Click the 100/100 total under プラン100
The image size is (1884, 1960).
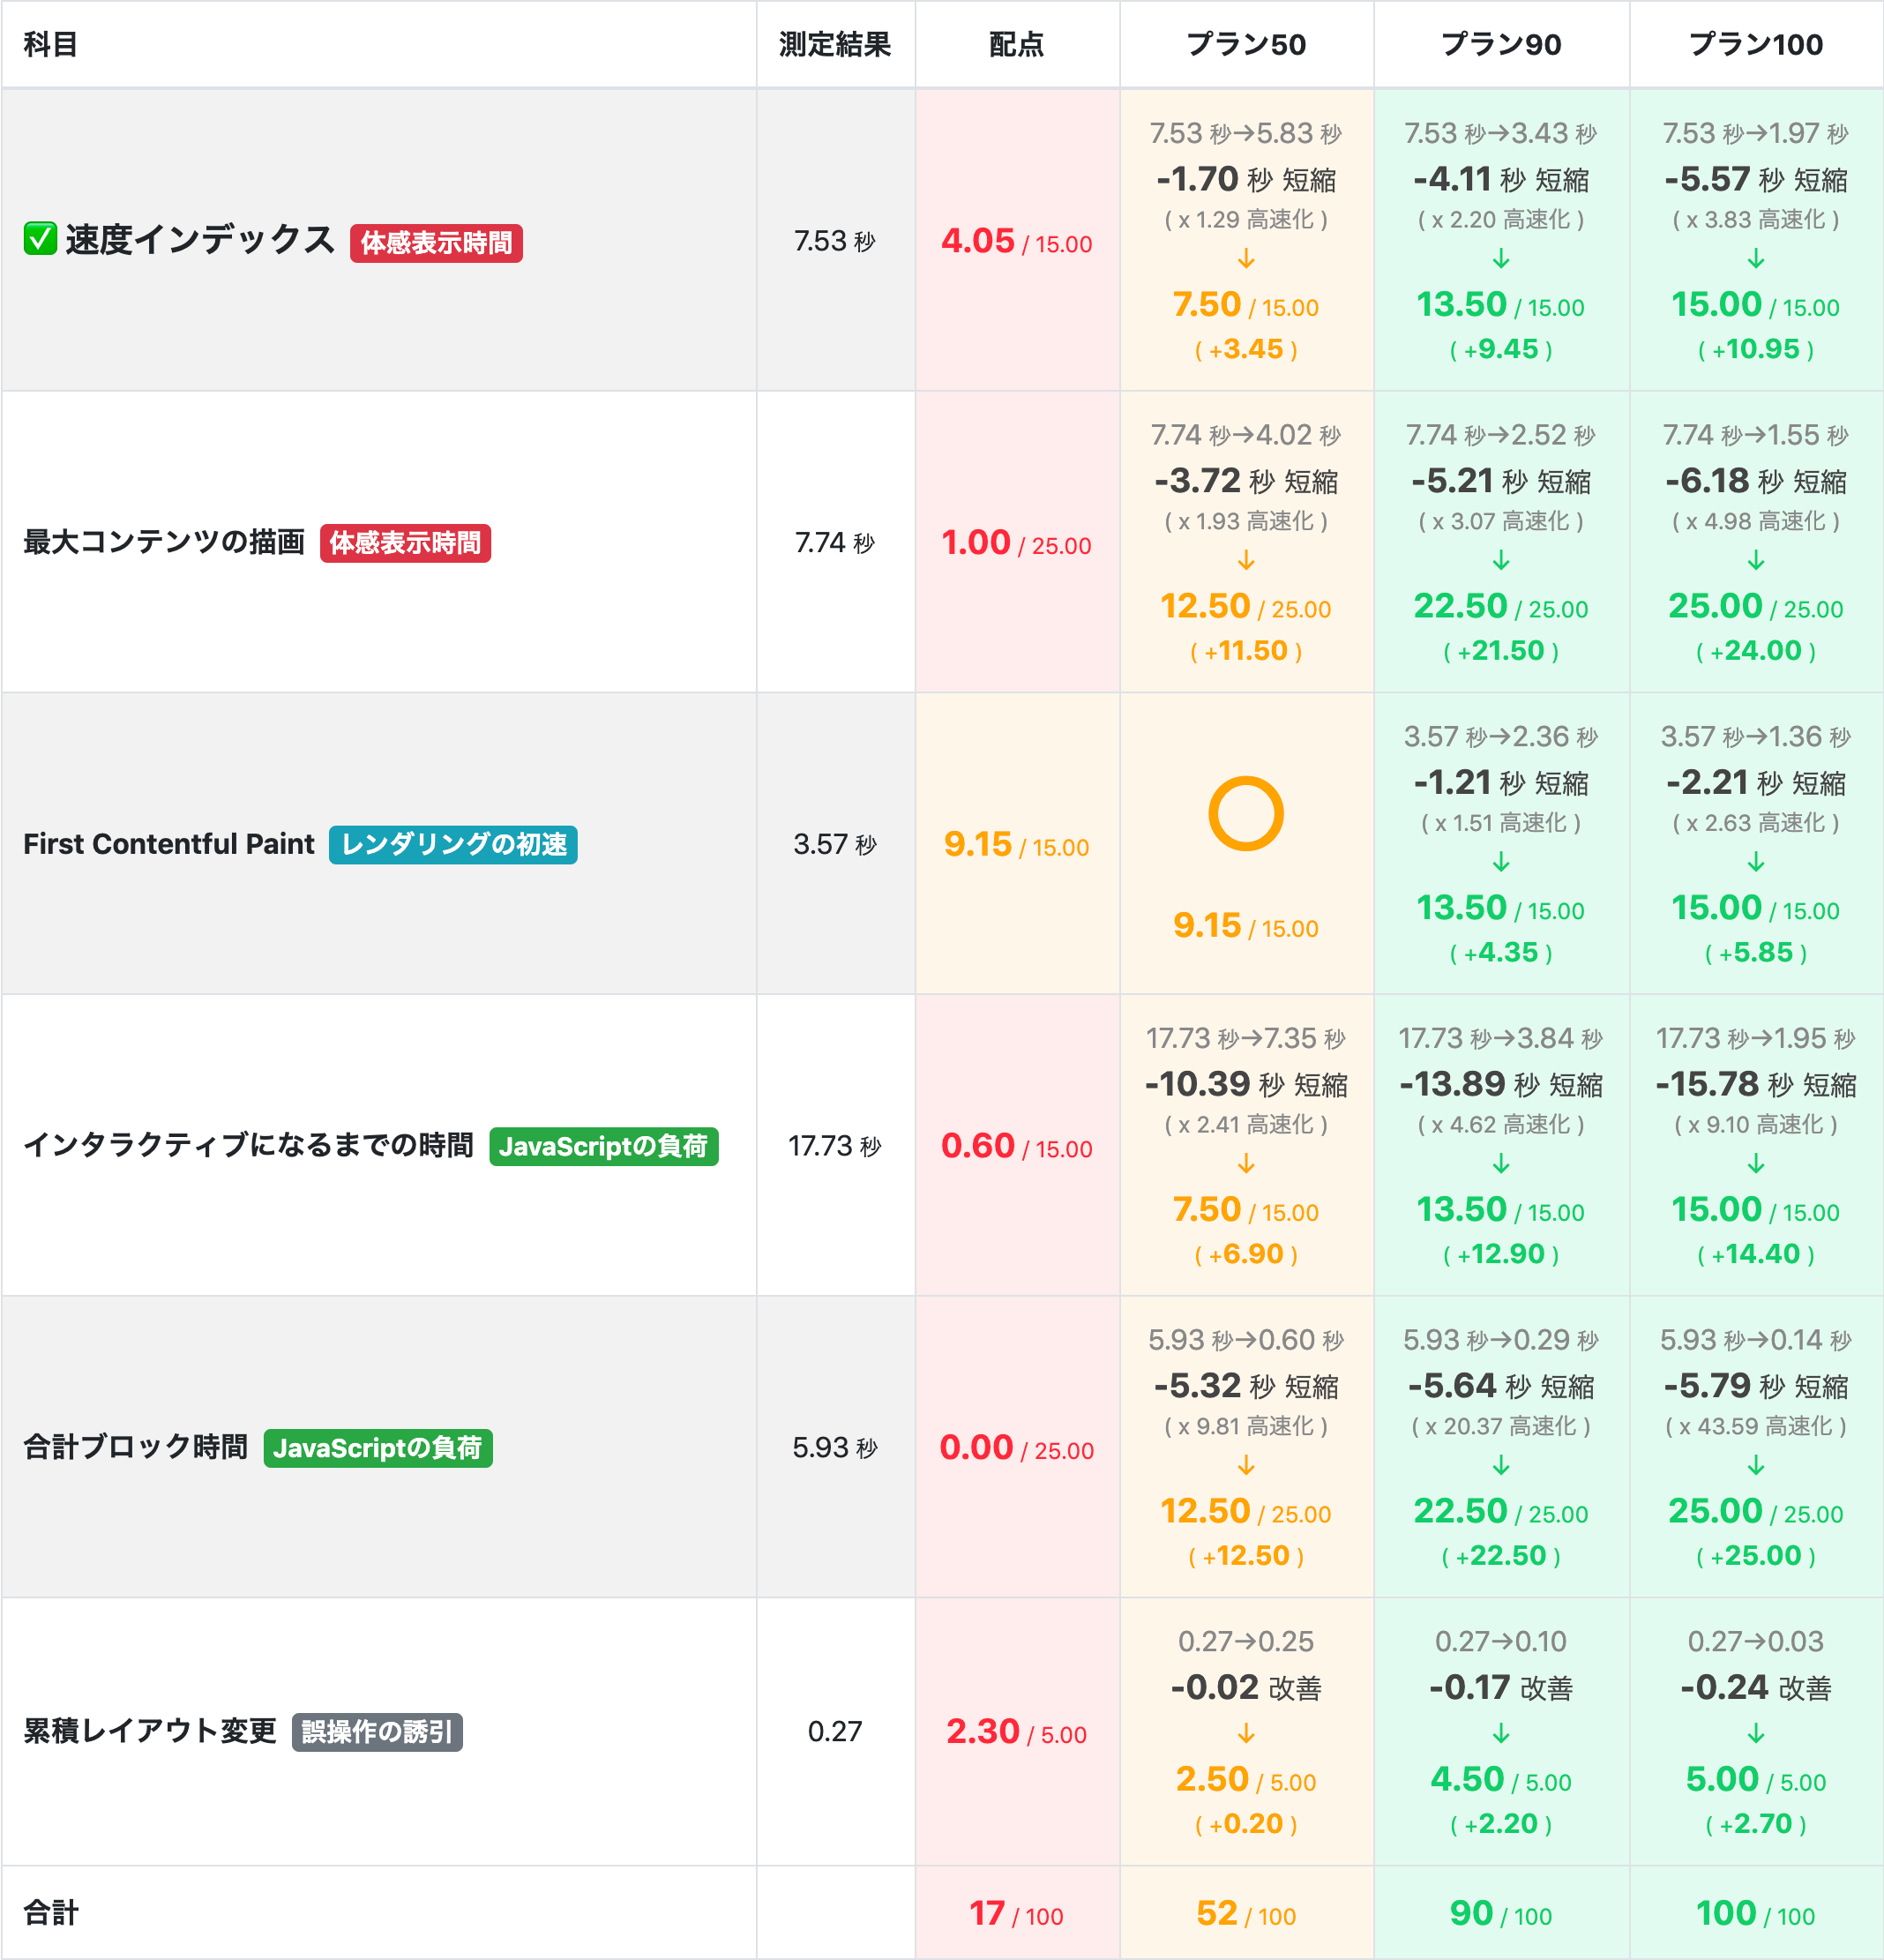(1753, 1912)
